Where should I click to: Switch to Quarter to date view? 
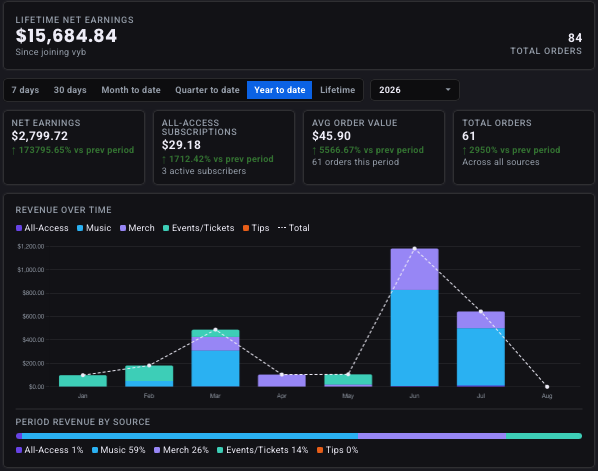coord(207,90)
